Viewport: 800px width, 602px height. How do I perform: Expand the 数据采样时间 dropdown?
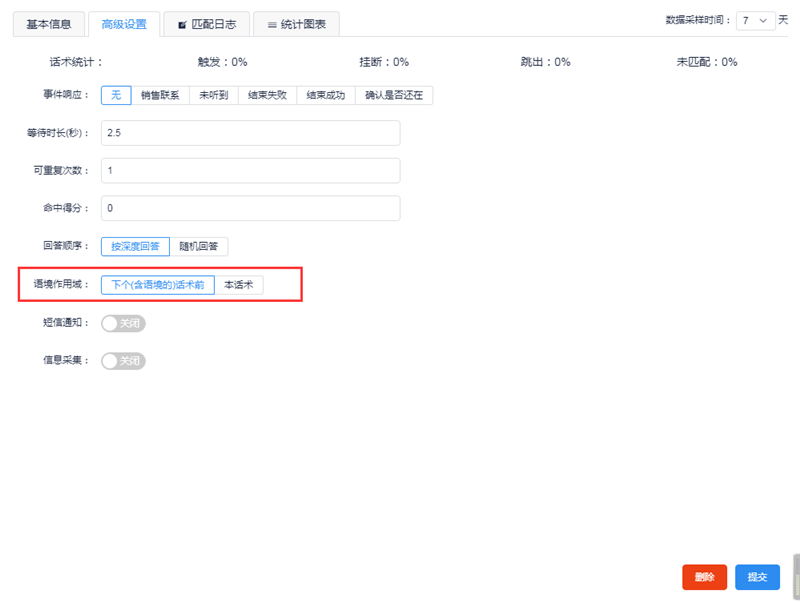pos(754,20)
